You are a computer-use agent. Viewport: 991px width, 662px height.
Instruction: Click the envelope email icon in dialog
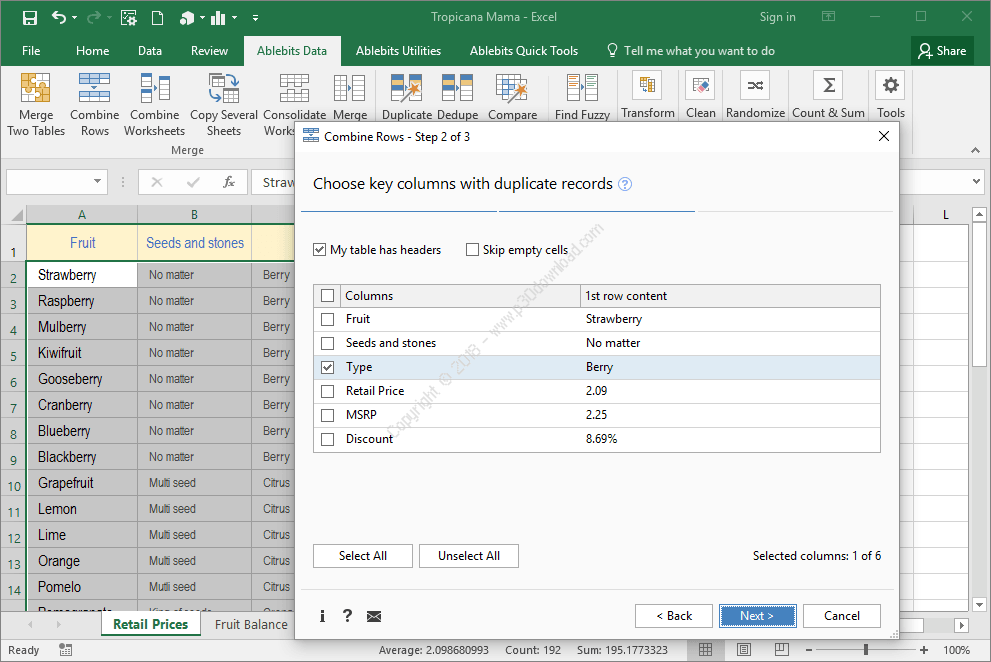pyautogui.click(x=374, y=616)
